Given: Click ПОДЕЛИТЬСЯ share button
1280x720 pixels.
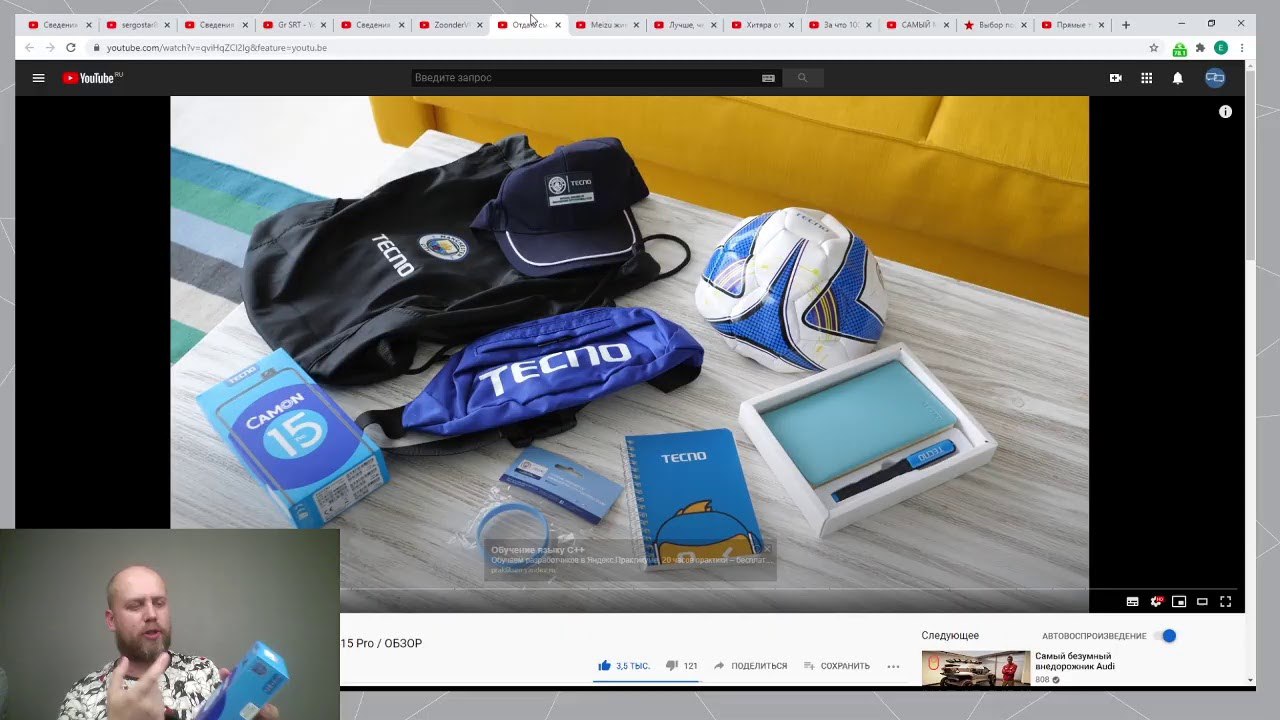Looking at the screenshot, I should [x=750, y=666].
